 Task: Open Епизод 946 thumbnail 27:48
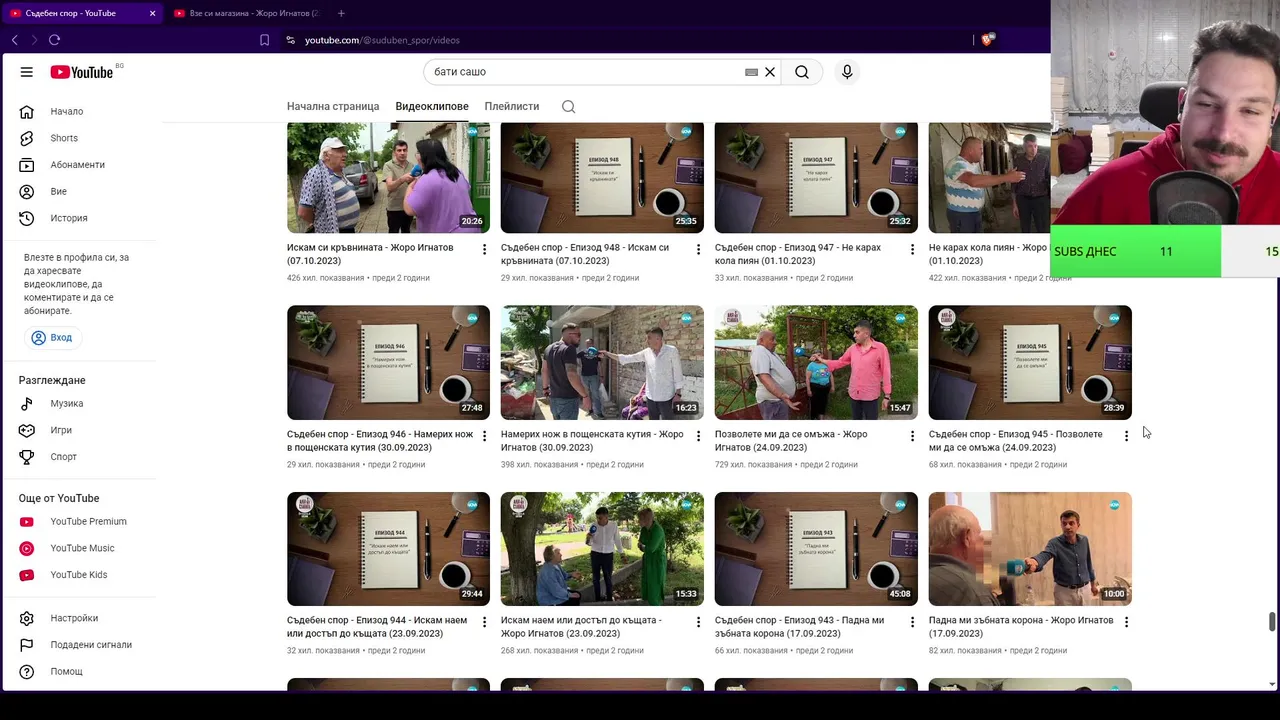(388, 362)
